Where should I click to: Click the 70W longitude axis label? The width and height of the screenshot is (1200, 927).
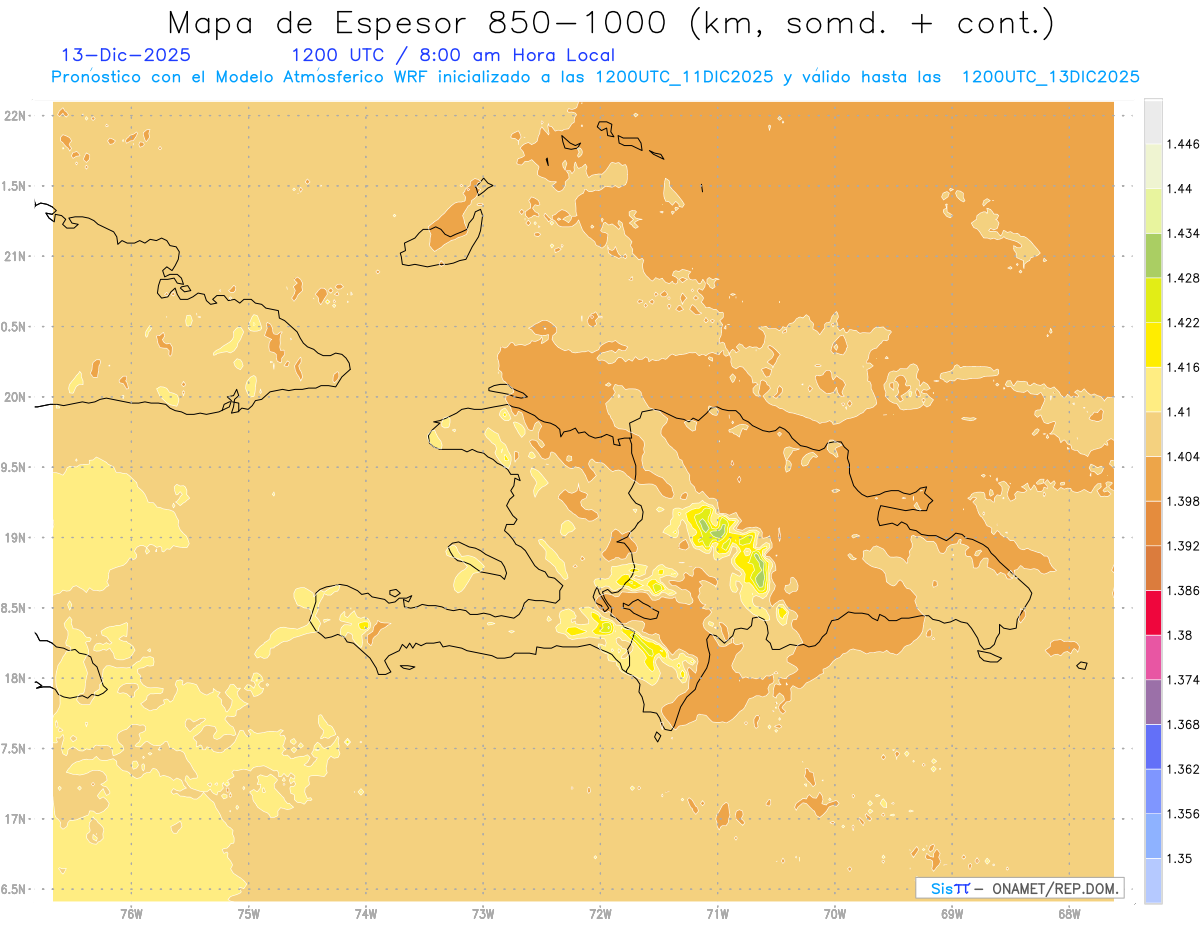pos(835,914)
